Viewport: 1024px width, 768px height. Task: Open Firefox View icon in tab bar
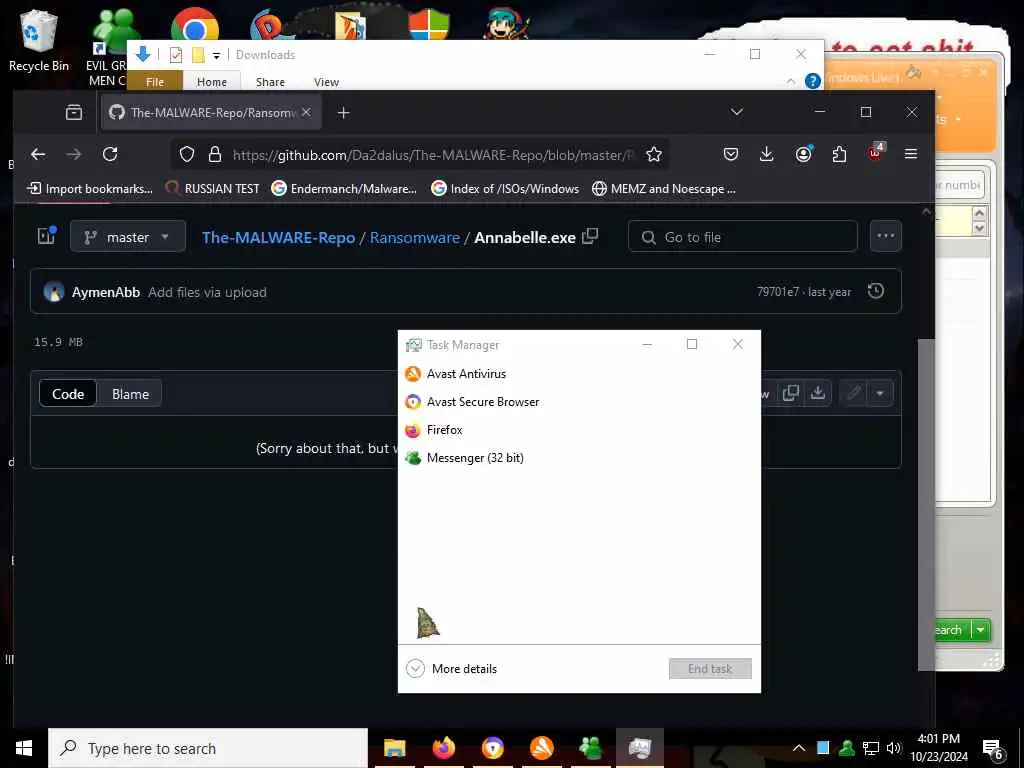pyautogui.click(x=74, y=112)
